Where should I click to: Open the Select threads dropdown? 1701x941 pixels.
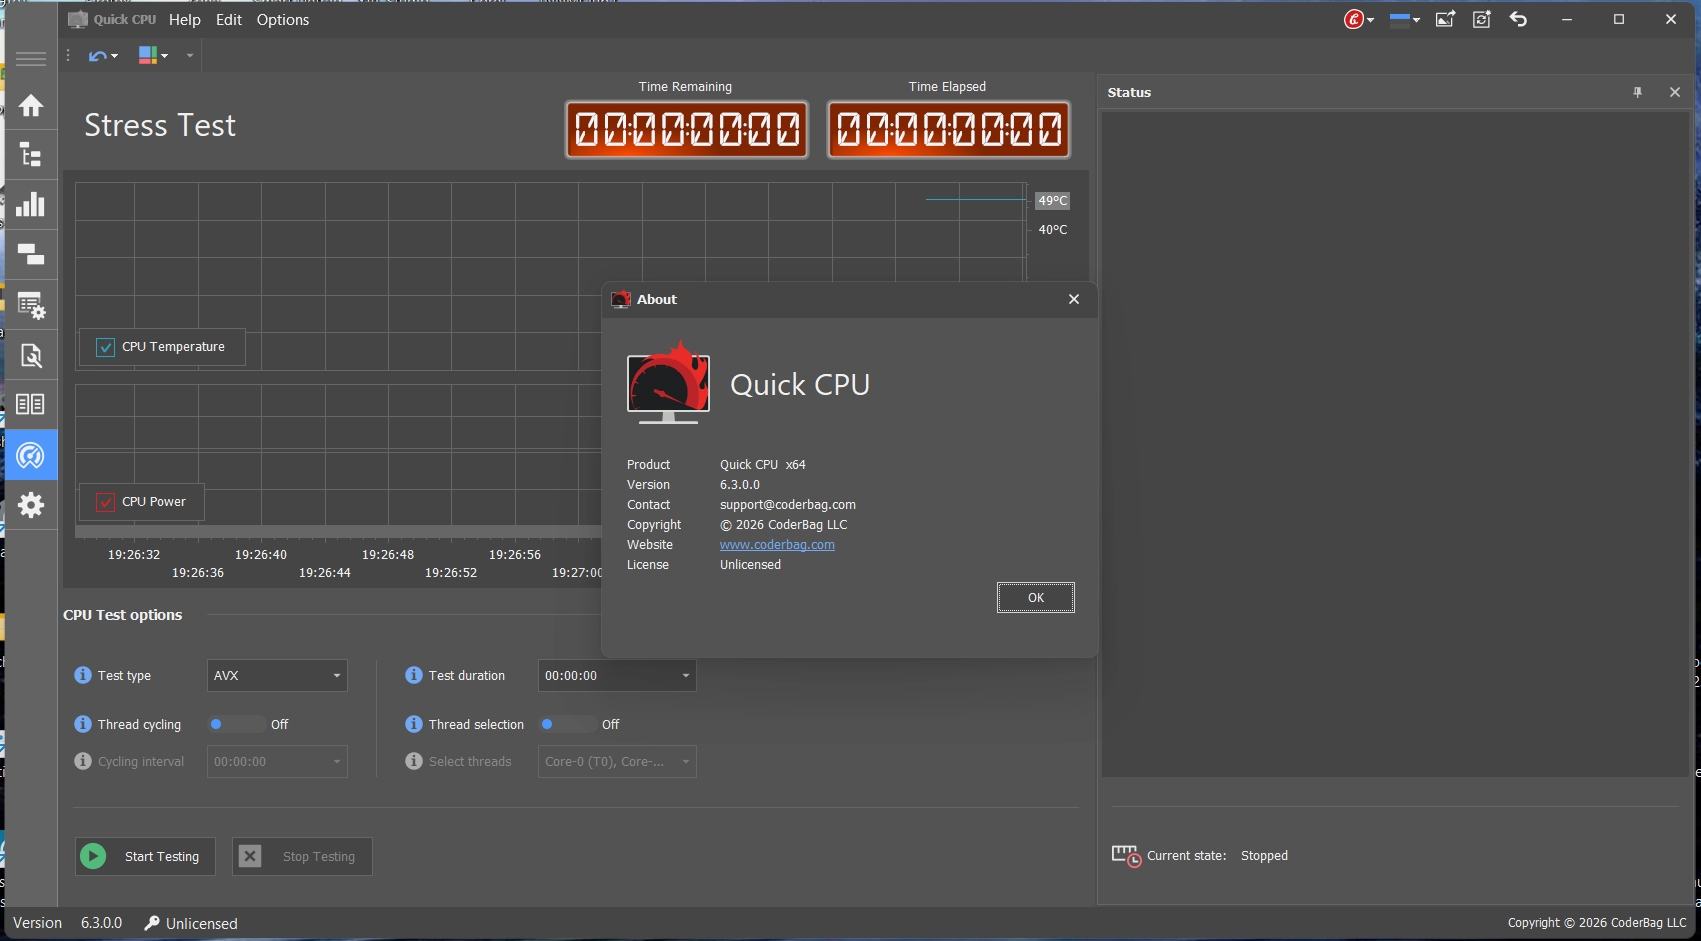[617, 762]
